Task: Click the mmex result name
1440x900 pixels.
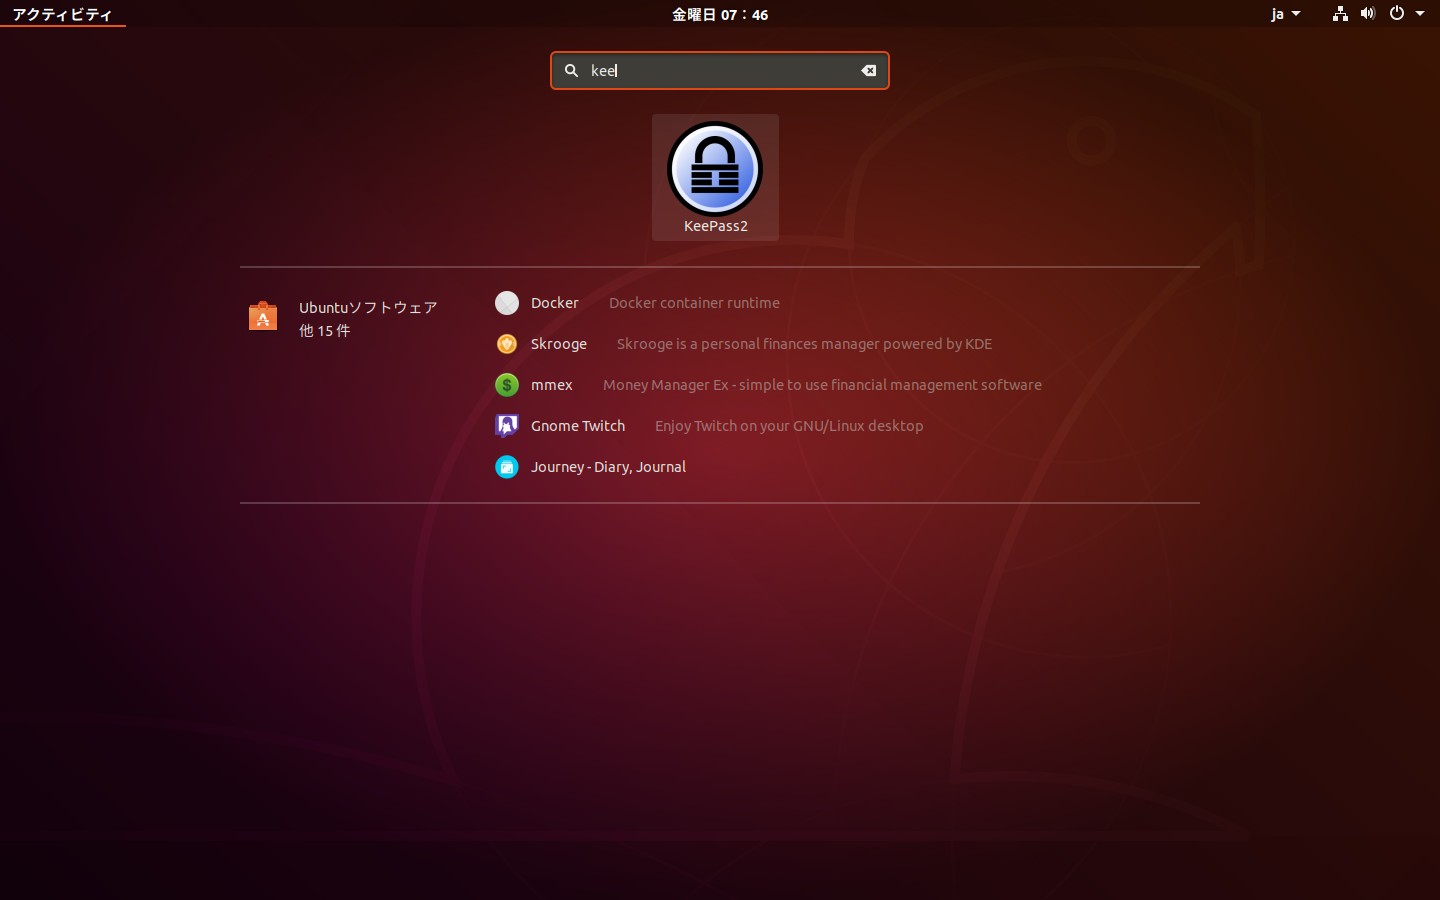Action: pos(552,385)
